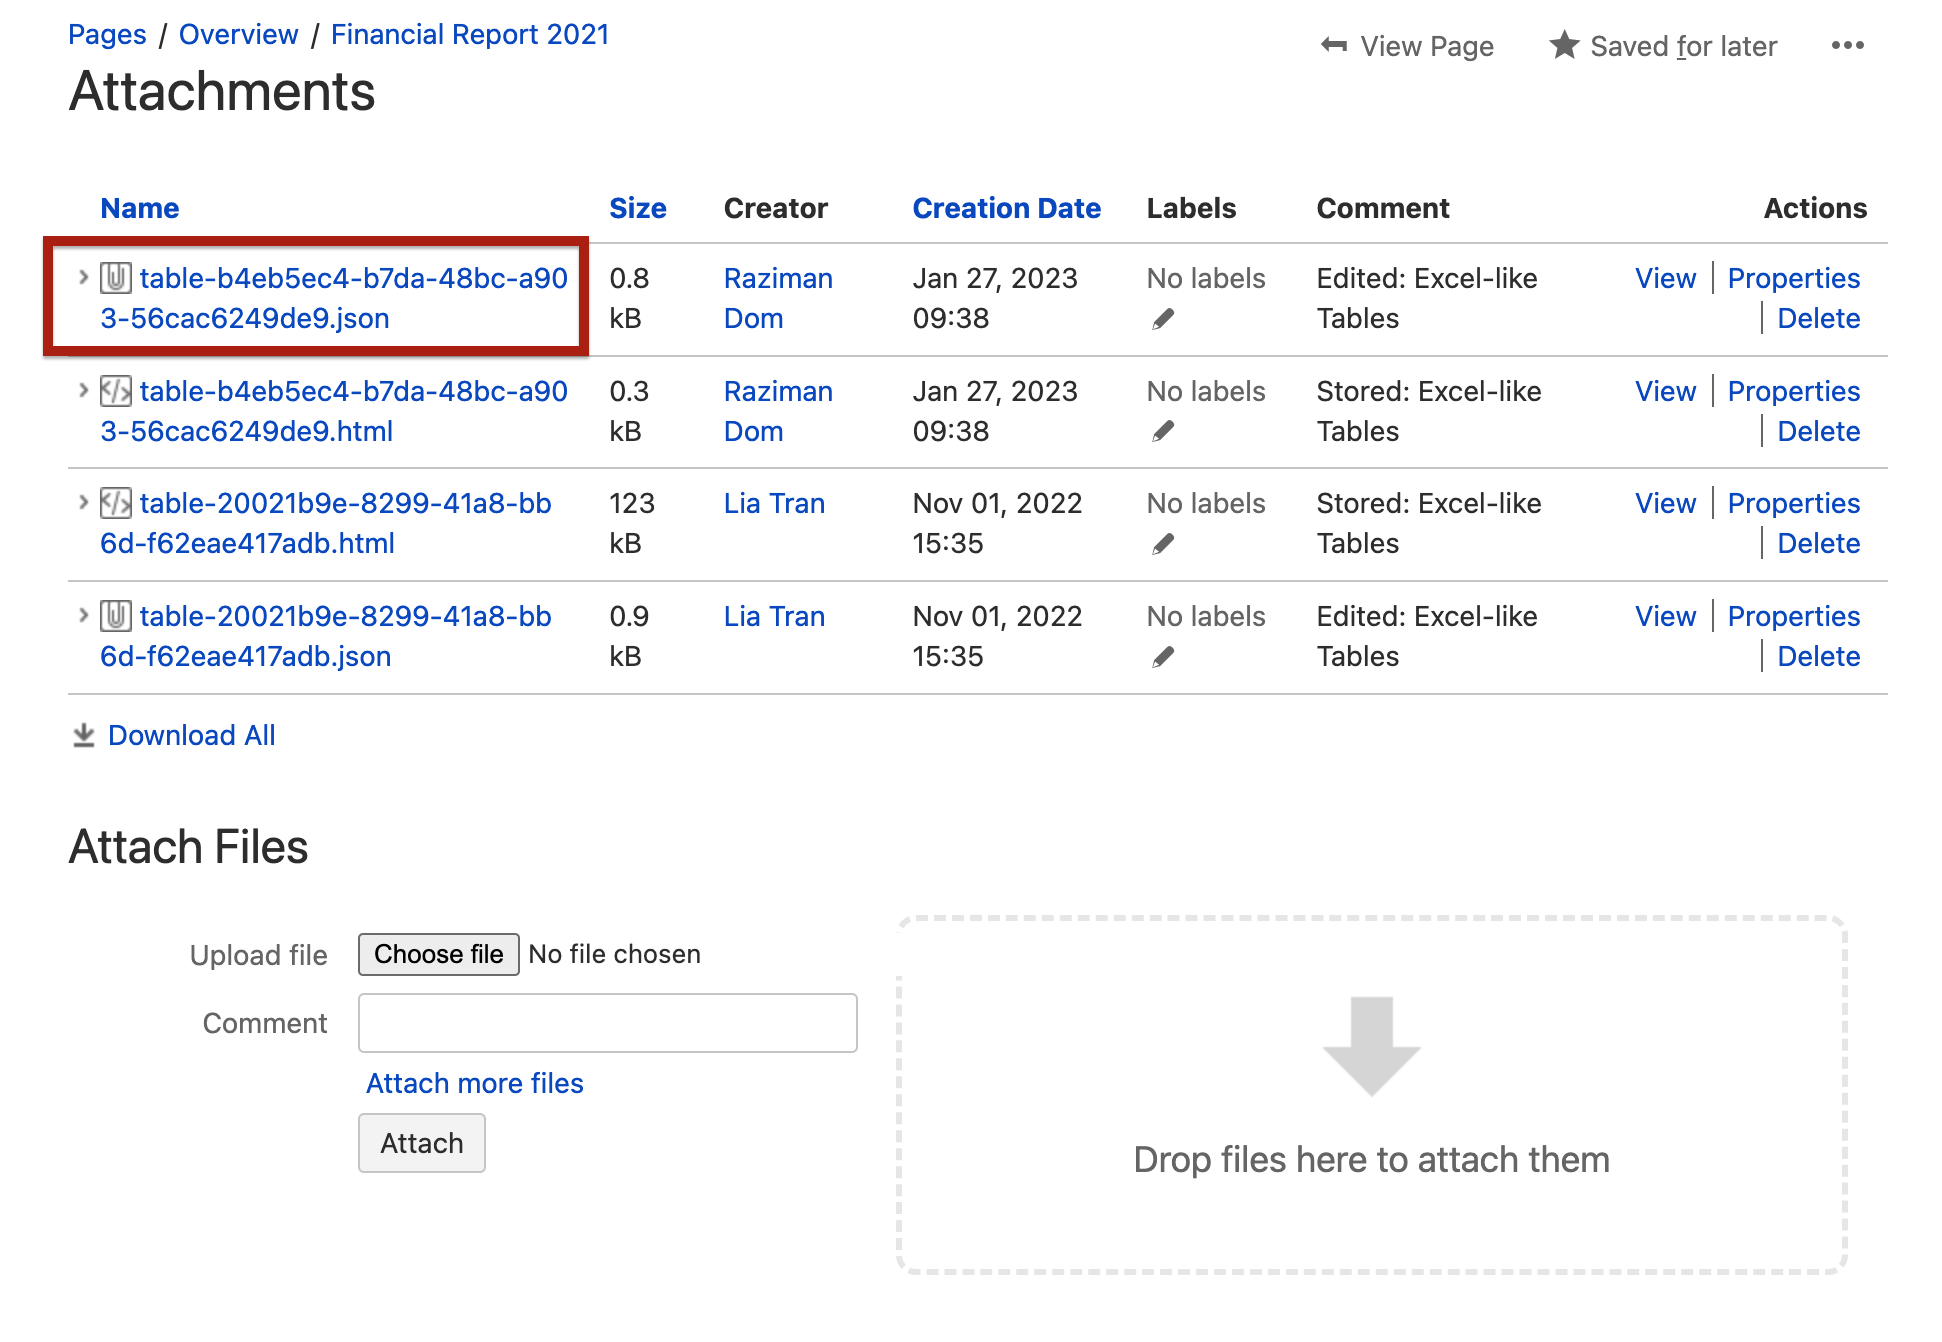This screenshot has height=1342, width=1942.
Task: Click the Attach button
Action: coord(421,1143)
